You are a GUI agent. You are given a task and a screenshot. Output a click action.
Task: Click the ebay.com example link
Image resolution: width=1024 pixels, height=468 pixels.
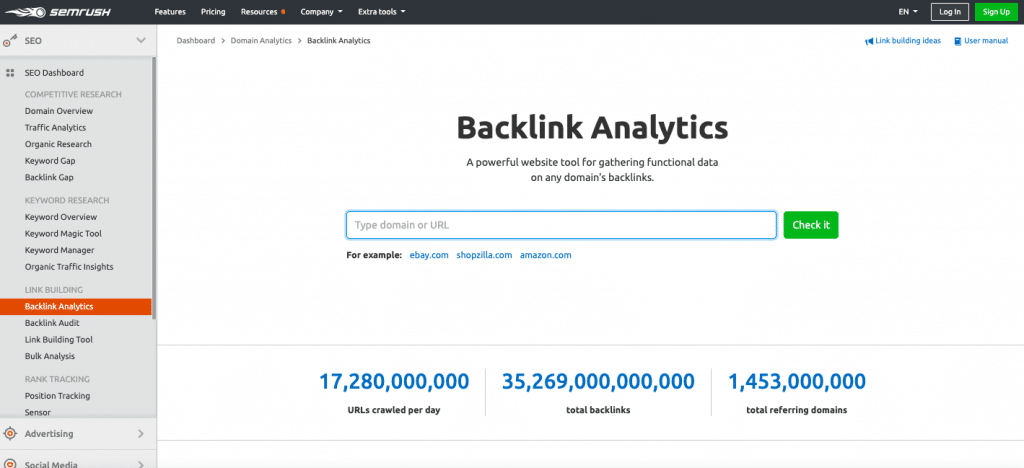429,255
